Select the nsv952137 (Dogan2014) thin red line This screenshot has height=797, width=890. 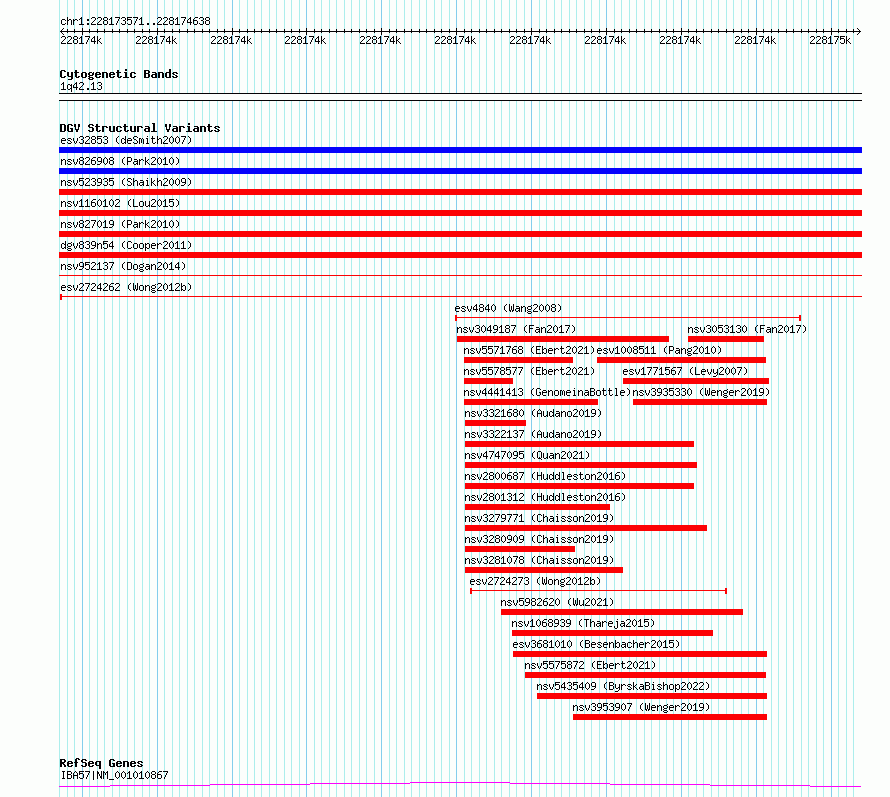coord(460,276)
